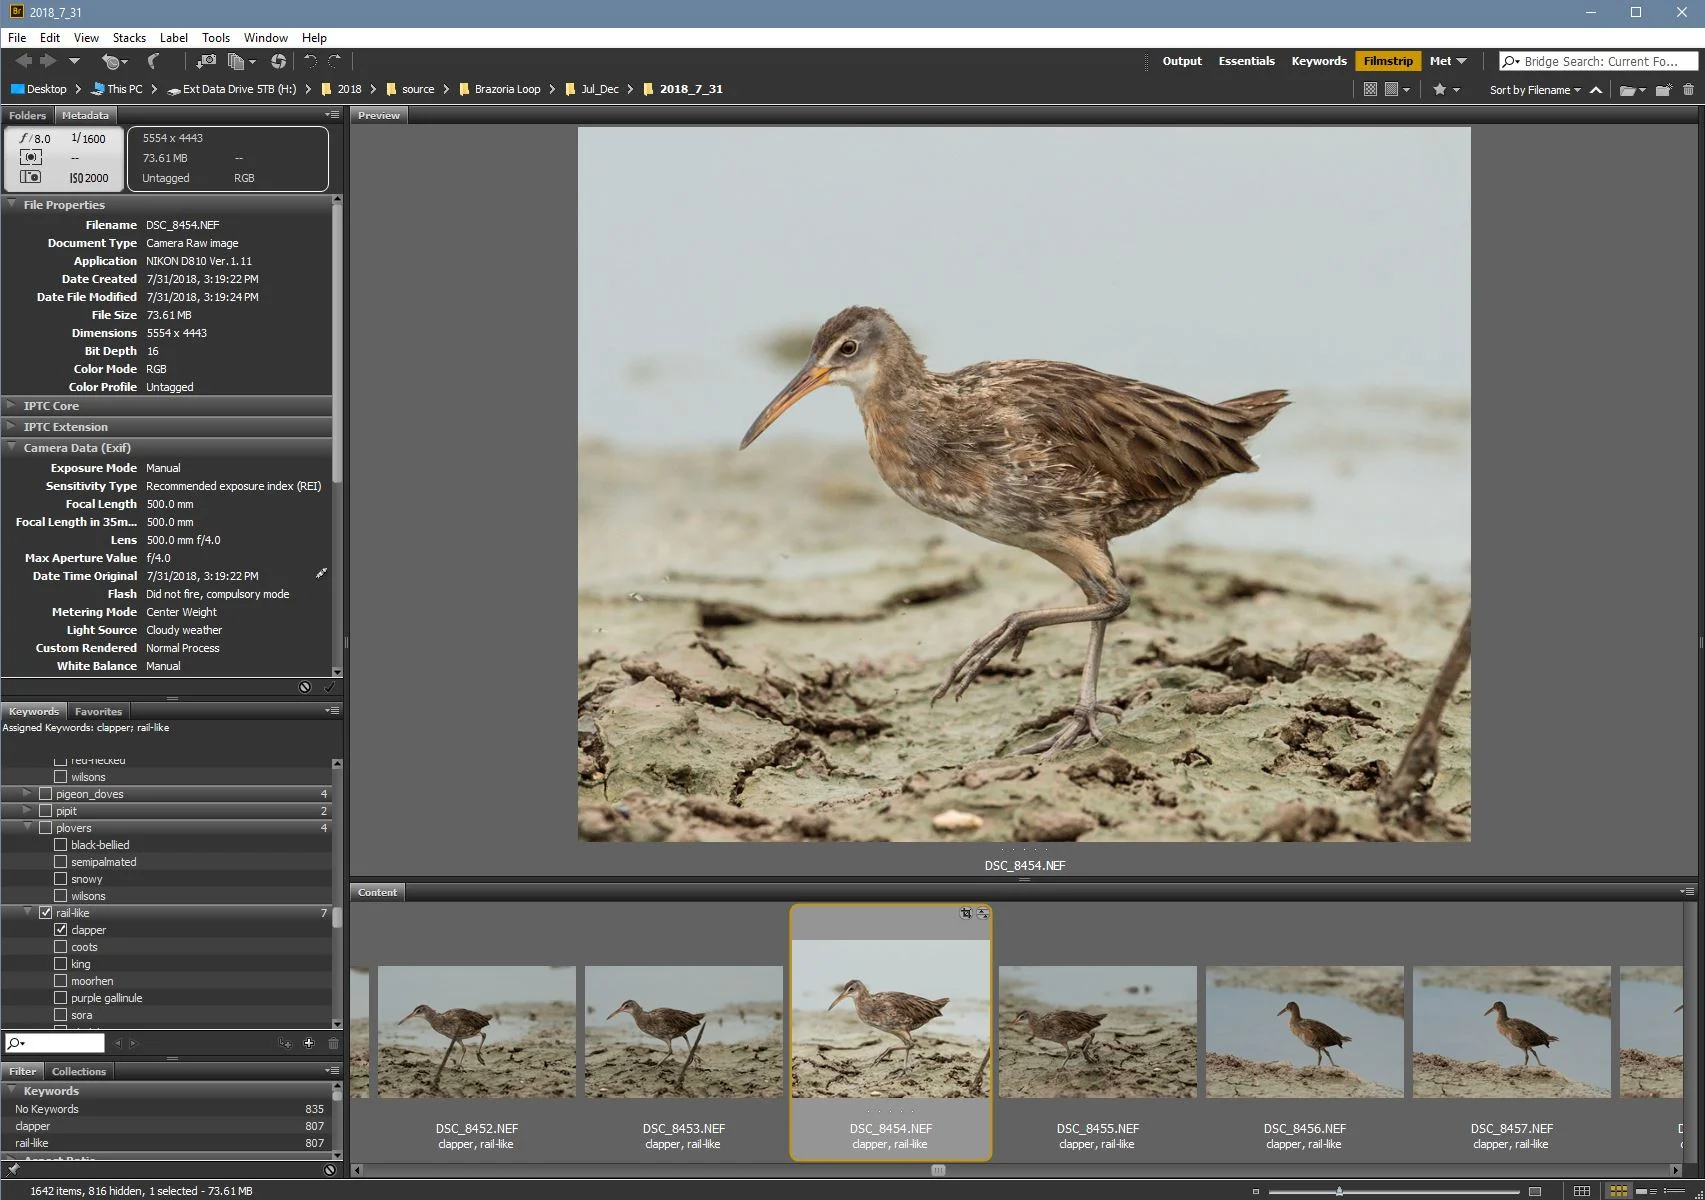Screen dimensions: 1705x1200
Task: Pin the filter with the pushpin icon
Action: pyautogui.click(x=13, y=1169)
